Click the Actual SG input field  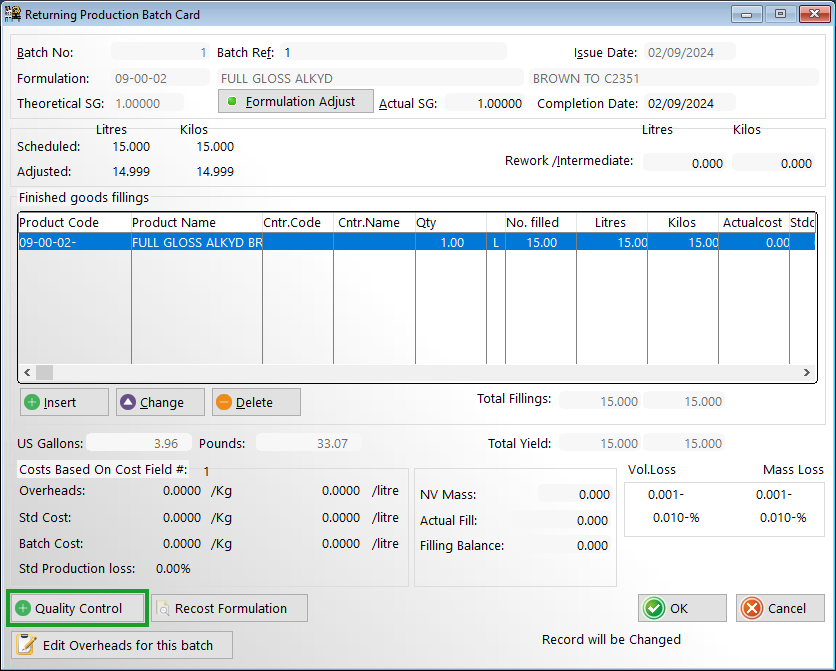[485, 103]
